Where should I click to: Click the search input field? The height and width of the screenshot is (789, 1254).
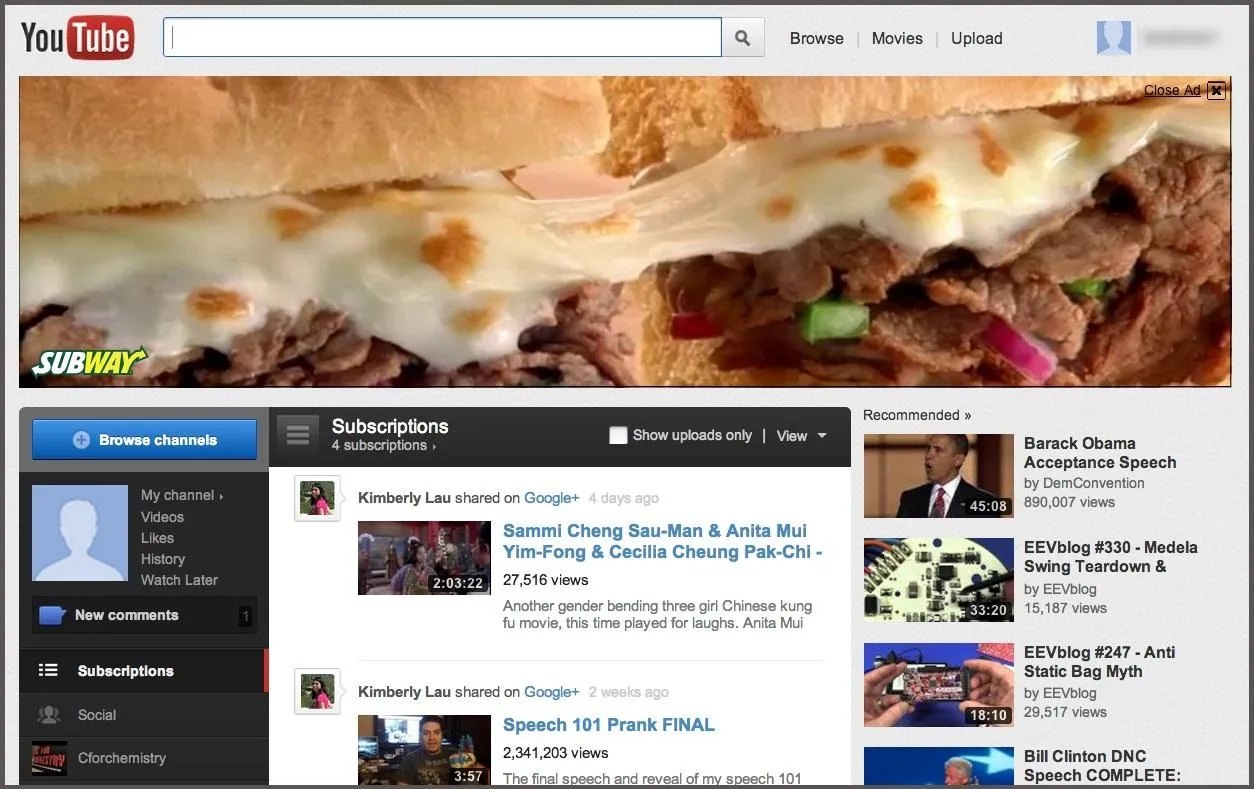tap(442, 38)
